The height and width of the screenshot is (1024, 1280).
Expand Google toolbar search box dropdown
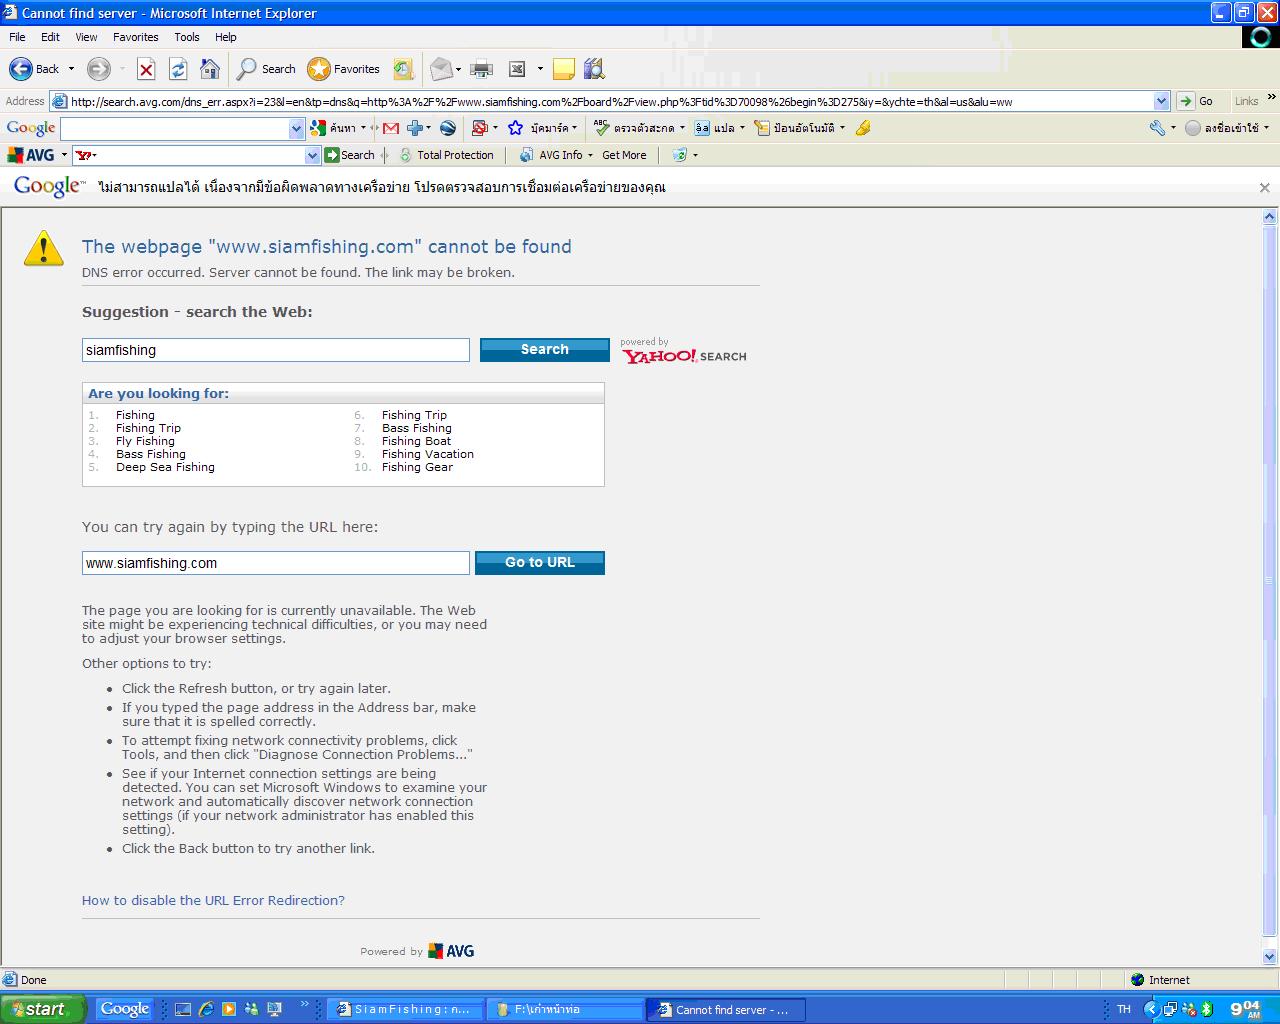(296, 129)
